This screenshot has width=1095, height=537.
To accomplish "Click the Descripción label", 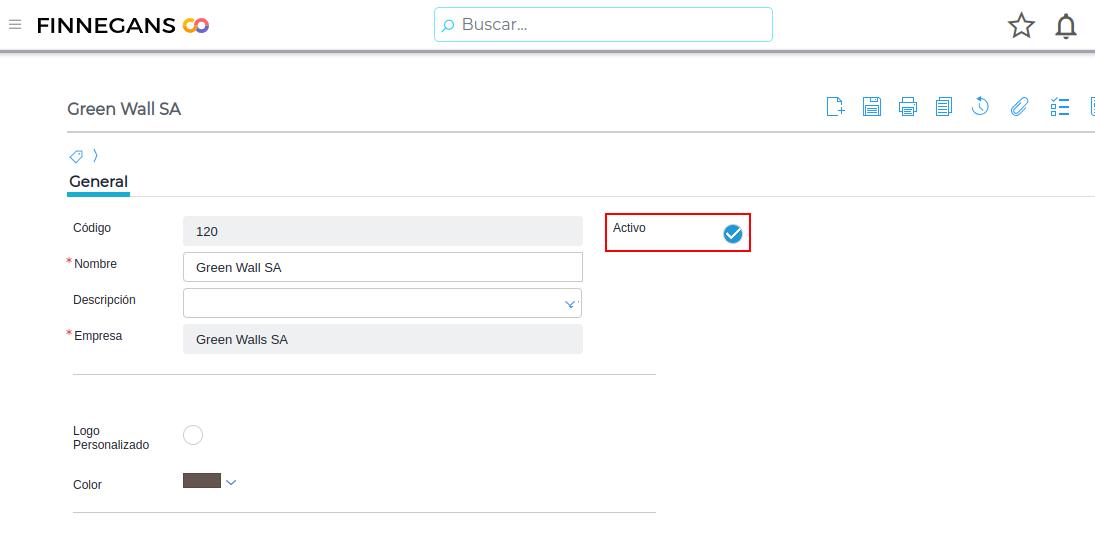I will 104,300.
